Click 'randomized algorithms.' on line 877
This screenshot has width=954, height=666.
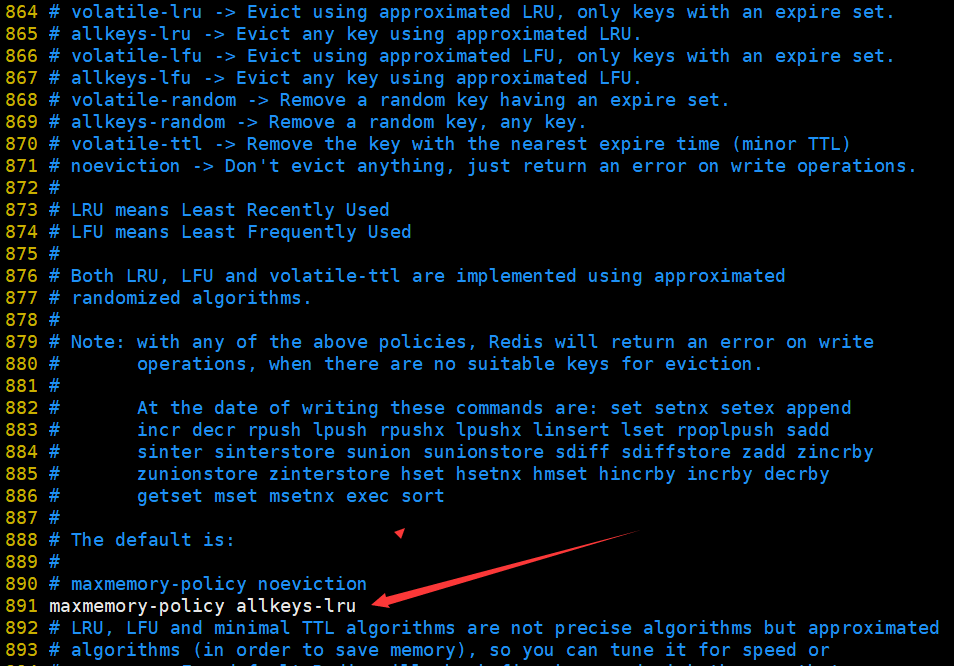tap(191, 298)
